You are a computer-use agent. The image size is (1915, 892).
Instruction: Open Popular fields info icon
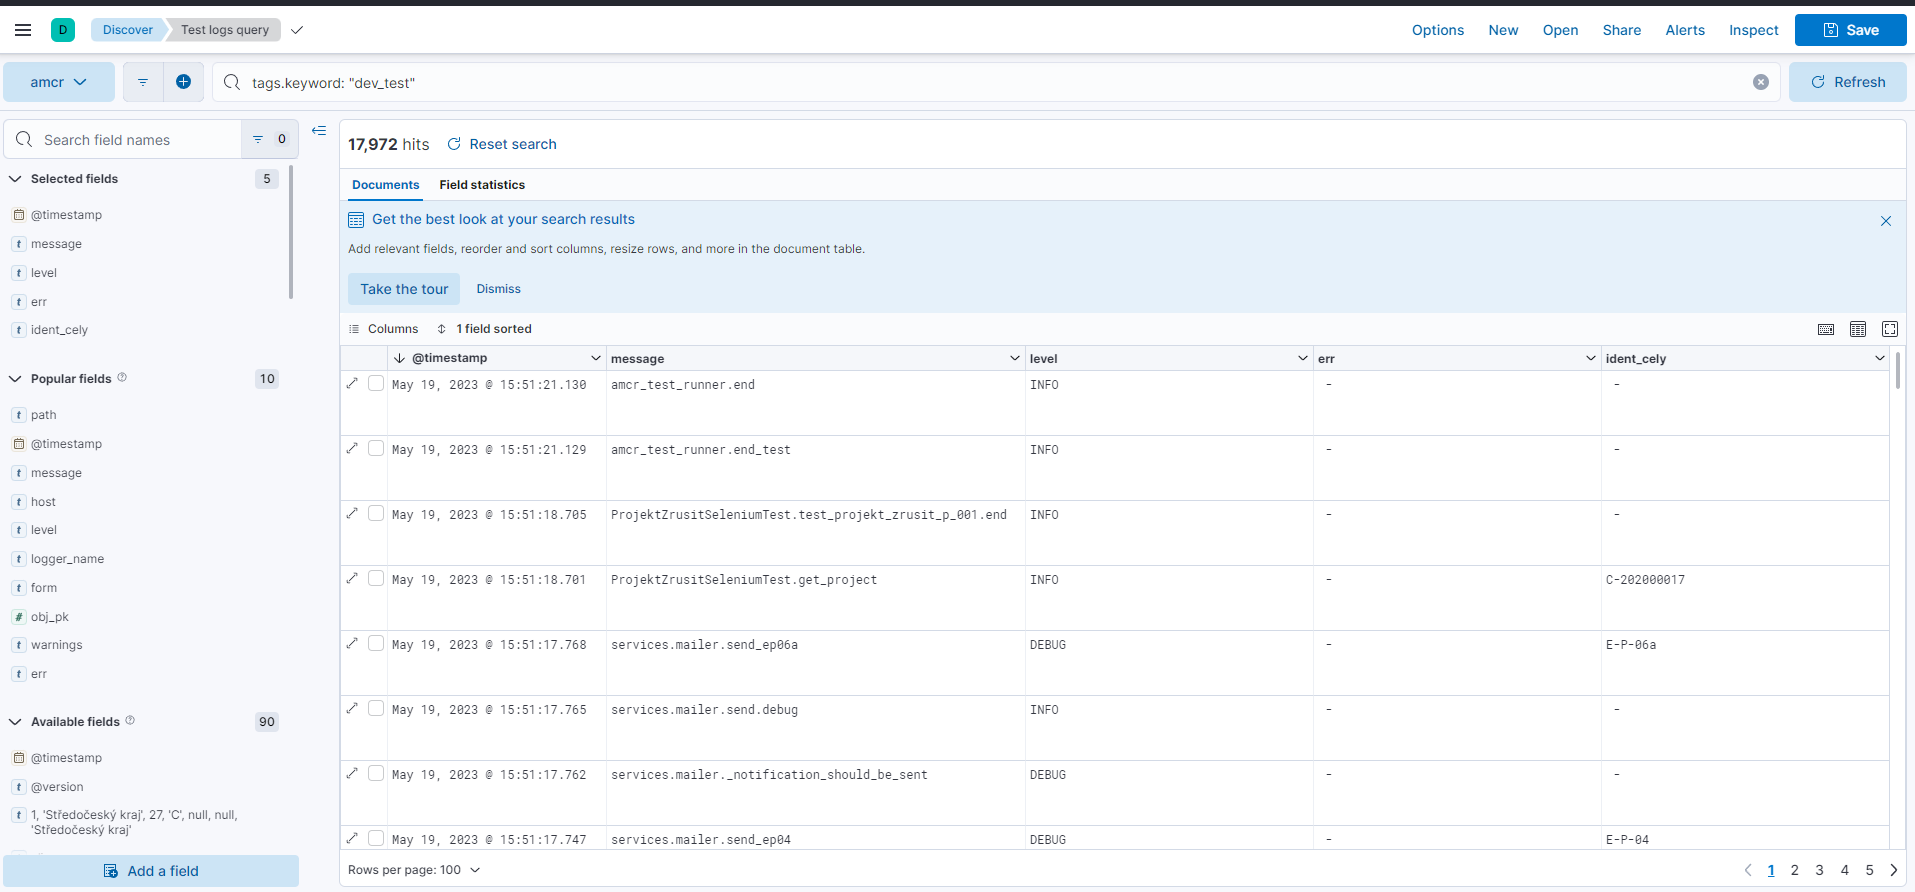(x=122, y=377)
